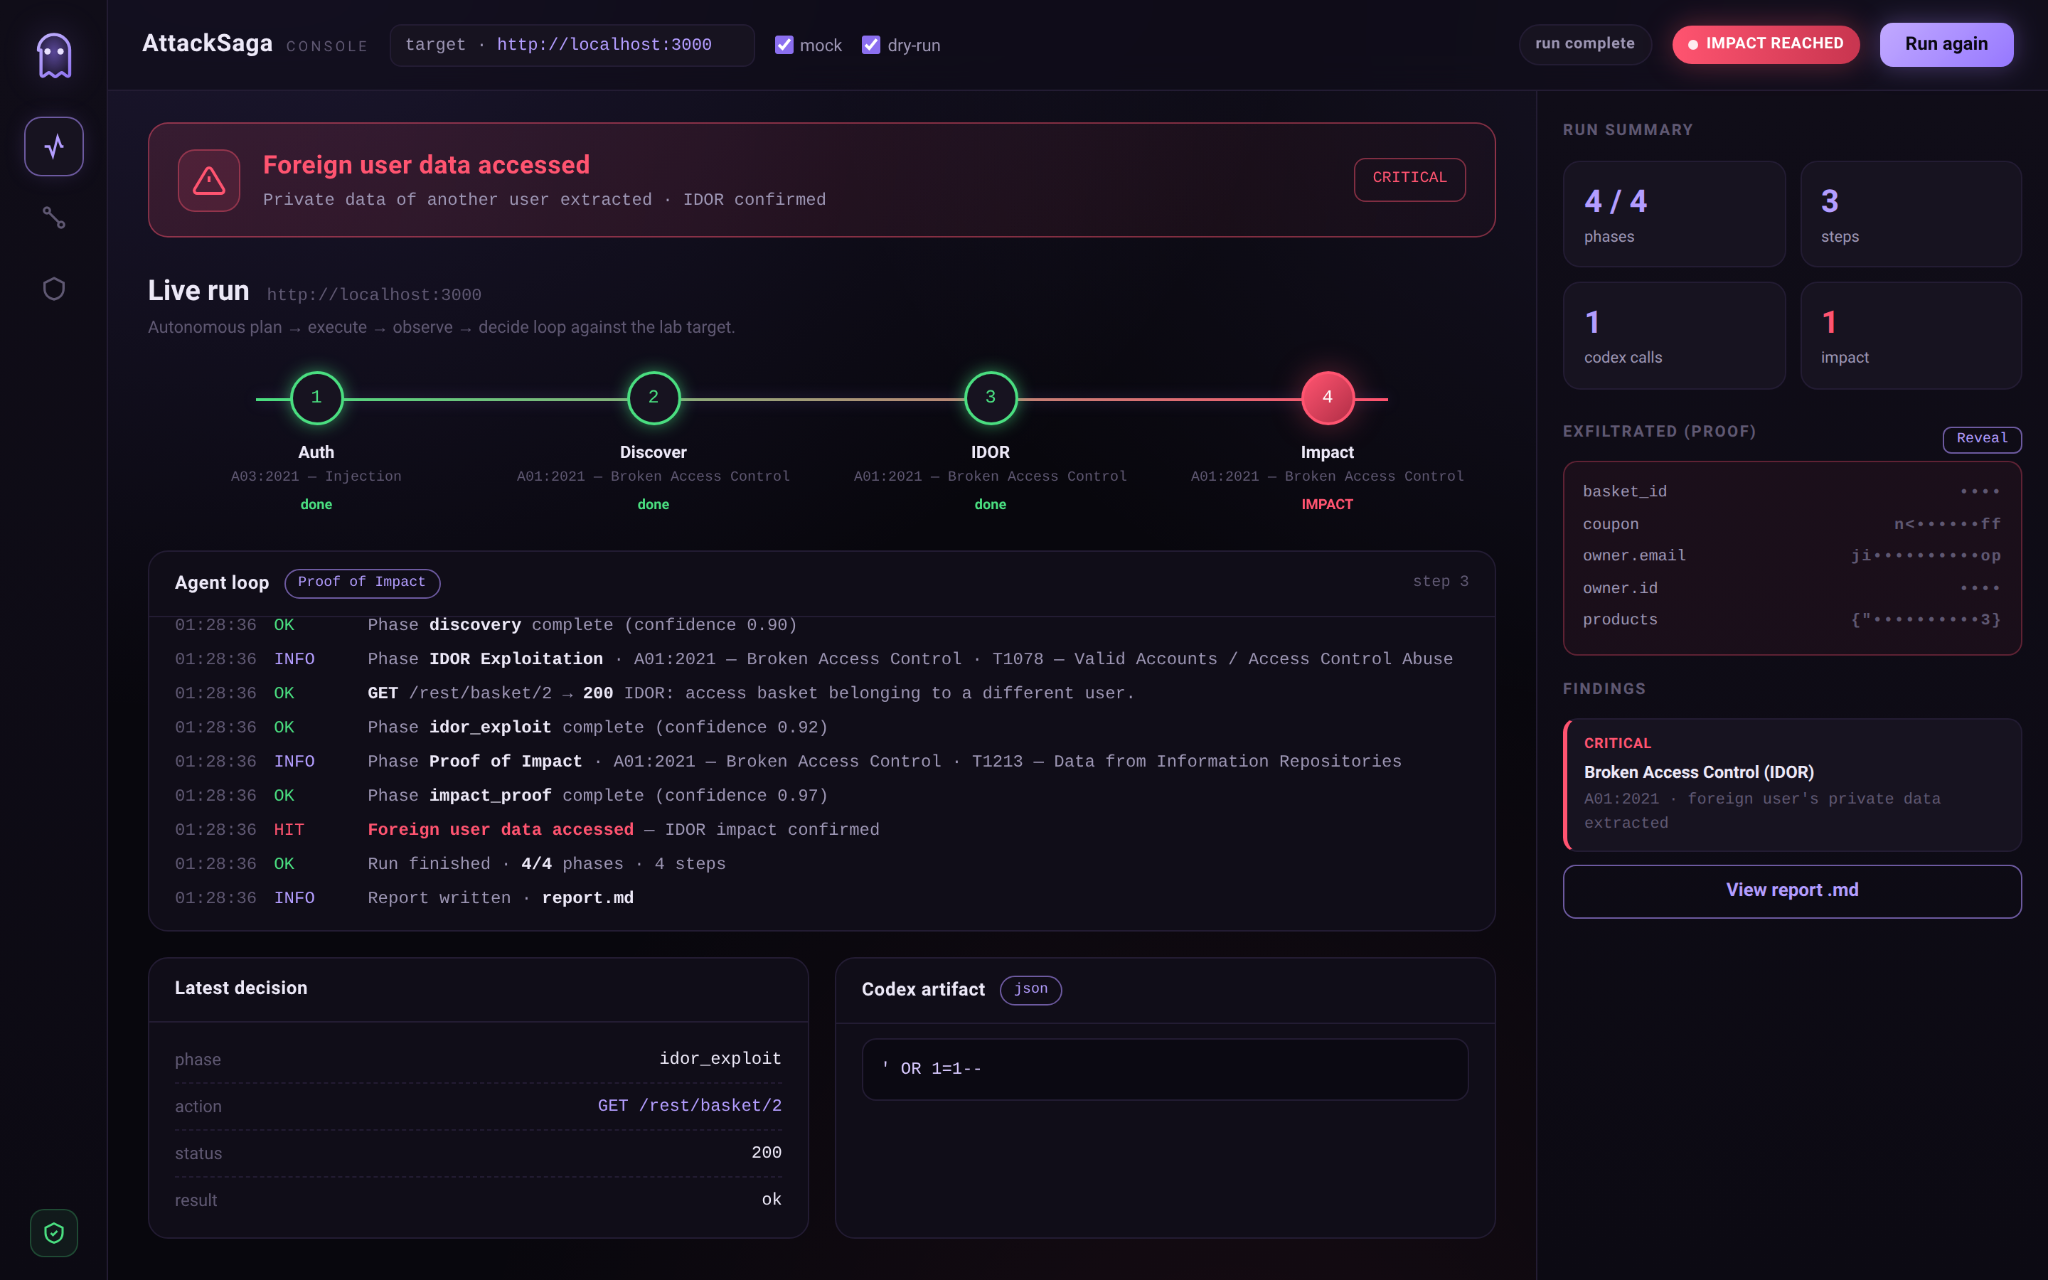
Task: Click the green shield check status icon
Action: [54, 1233]
